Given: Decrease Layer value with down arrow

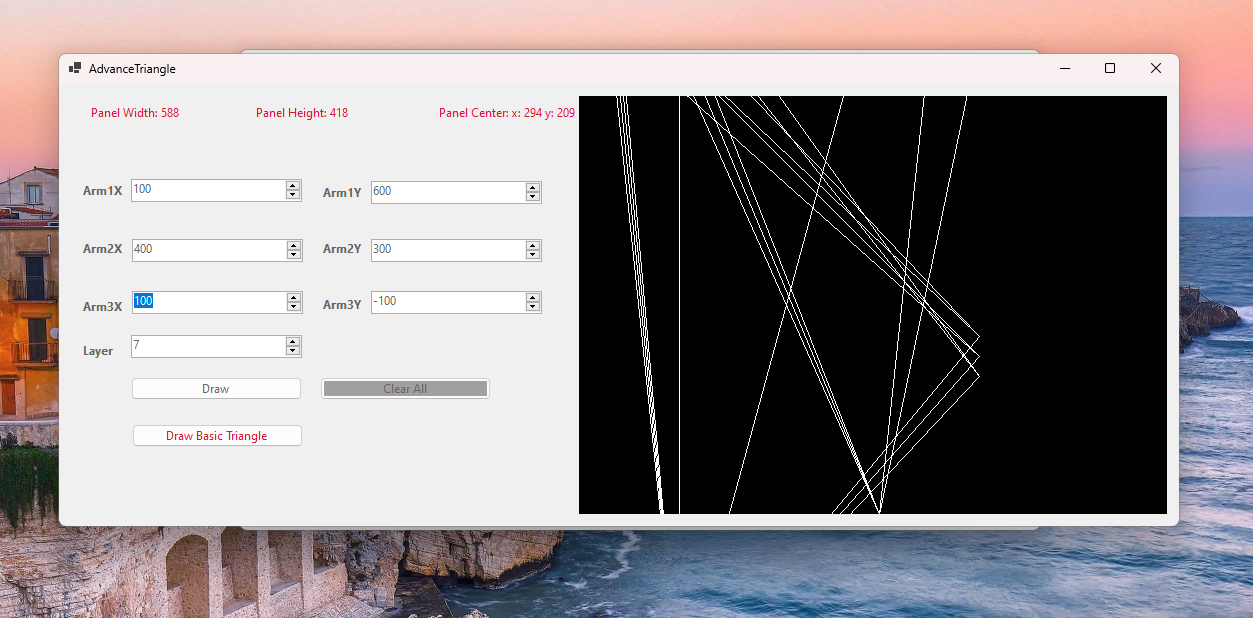Looking at the screenshot, I should [292, 351].
